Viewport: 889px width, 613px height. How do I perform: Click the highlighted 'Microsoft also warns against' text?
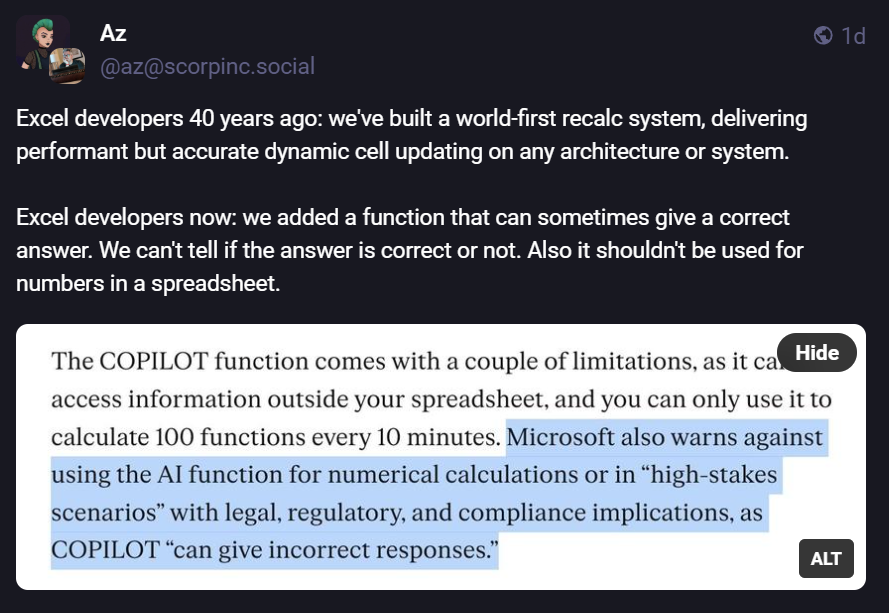coord(665,438)
